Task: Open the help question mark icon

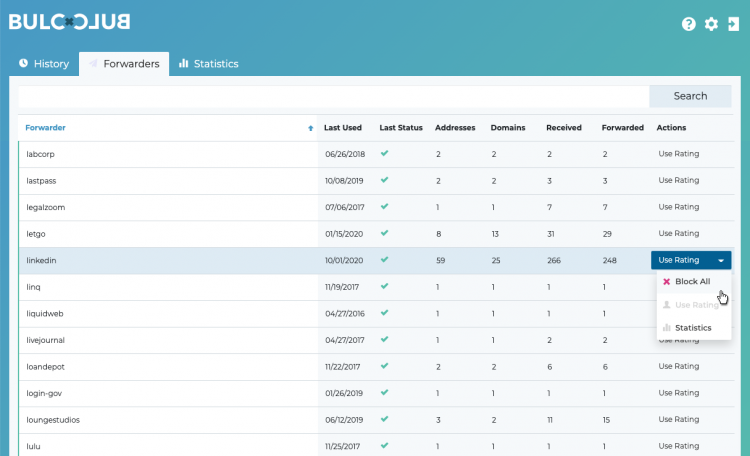Action: pyautogui.click(x=688, y=24)
